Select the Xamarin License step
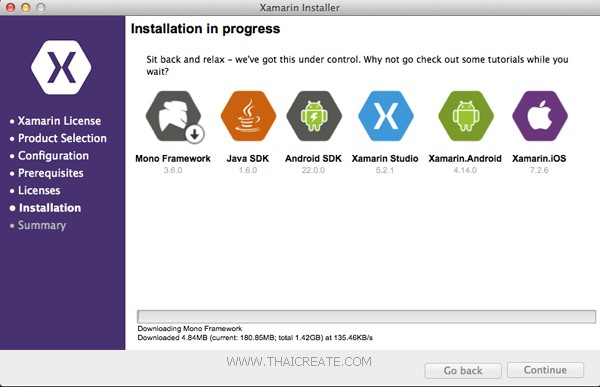 point(59,121)
